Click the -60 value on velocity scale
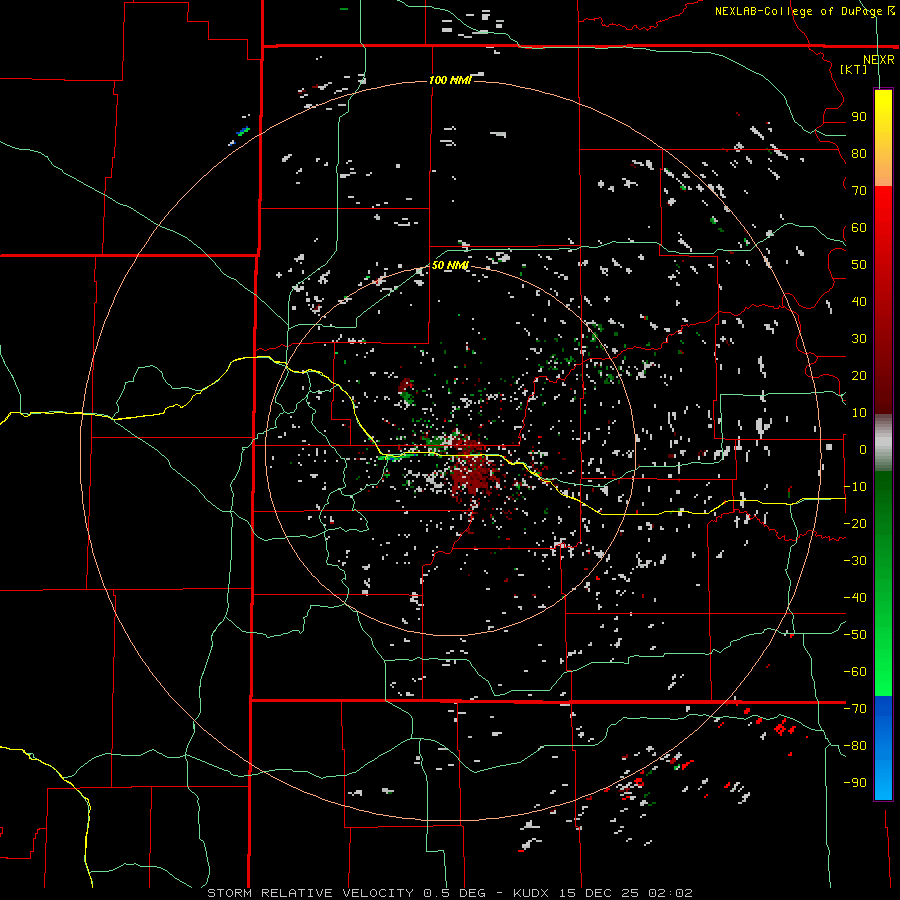 pyautogui.click(x=855, y=672)
